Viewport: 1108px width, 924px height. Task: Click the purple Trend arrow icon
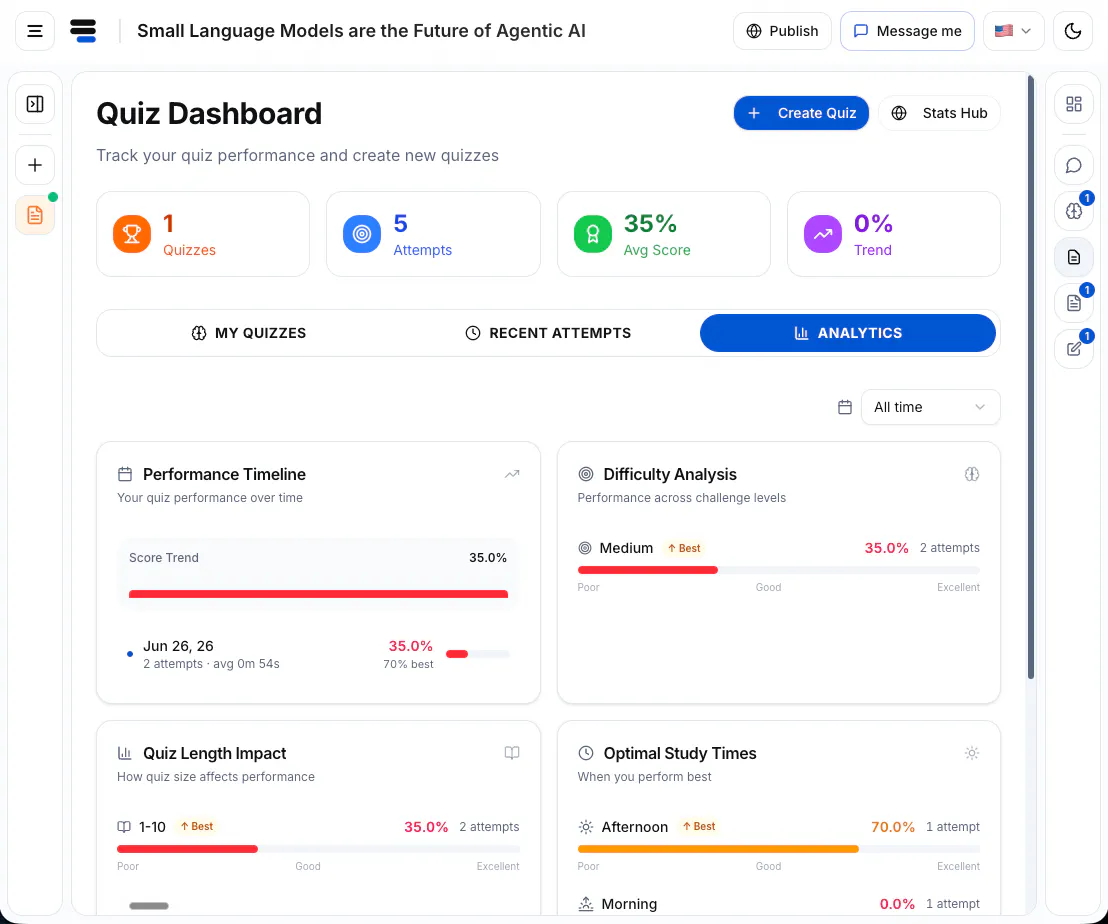click(x=823, y=234)
